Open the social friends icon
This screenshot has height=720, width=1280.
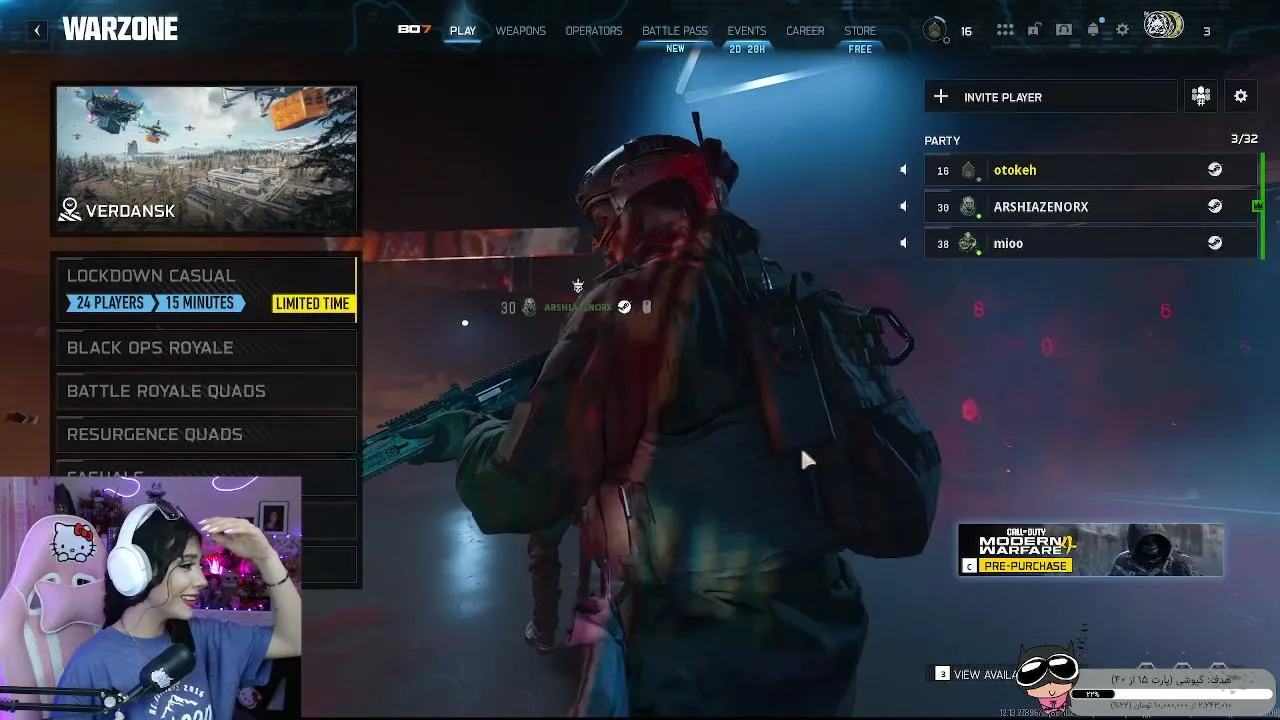coord(1064,30)
